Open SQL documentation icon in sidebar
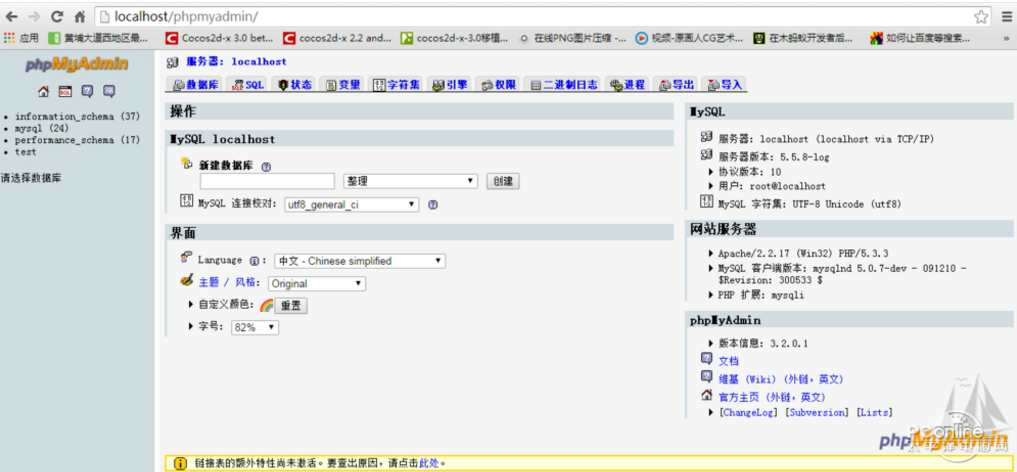This screenshot has width=1017, height=472. tap(109, 91)
